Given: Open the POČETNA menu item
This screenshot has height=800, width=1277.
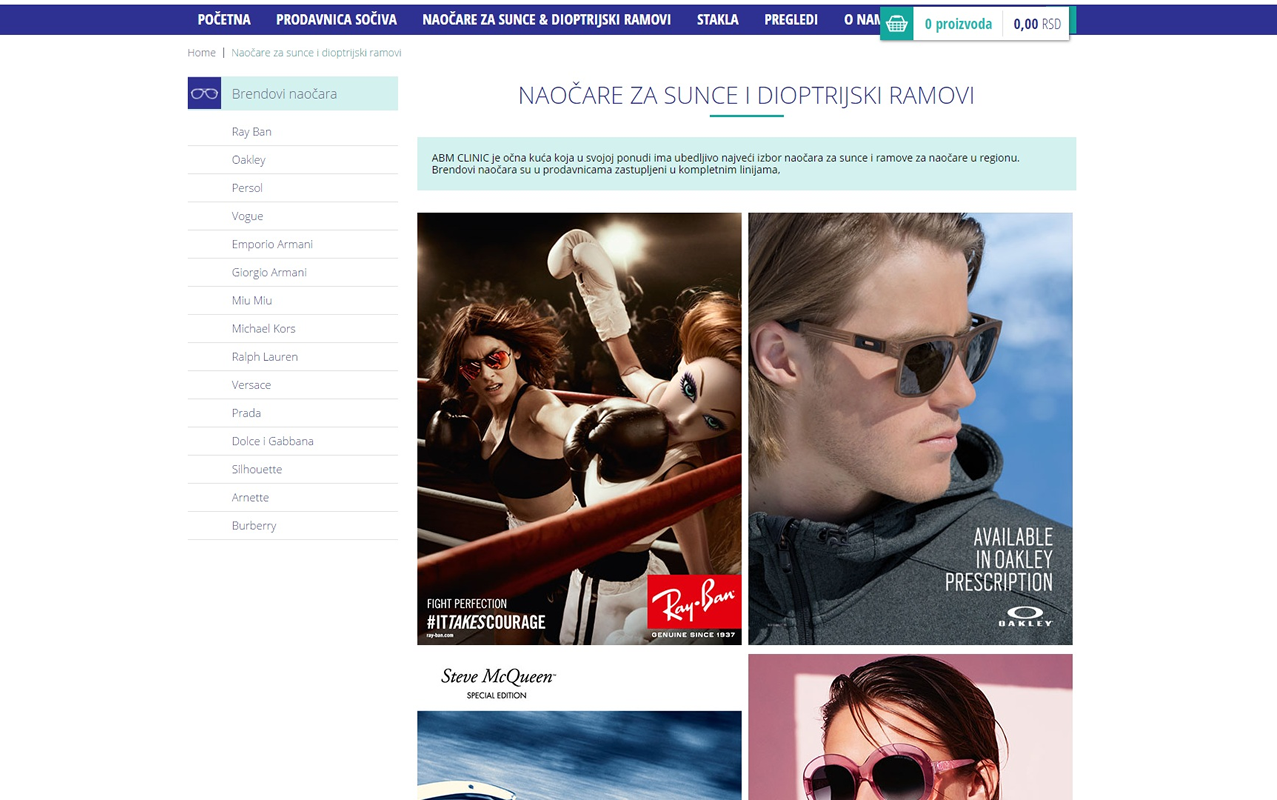Looking at the screenshot, I should coord(224,20).
